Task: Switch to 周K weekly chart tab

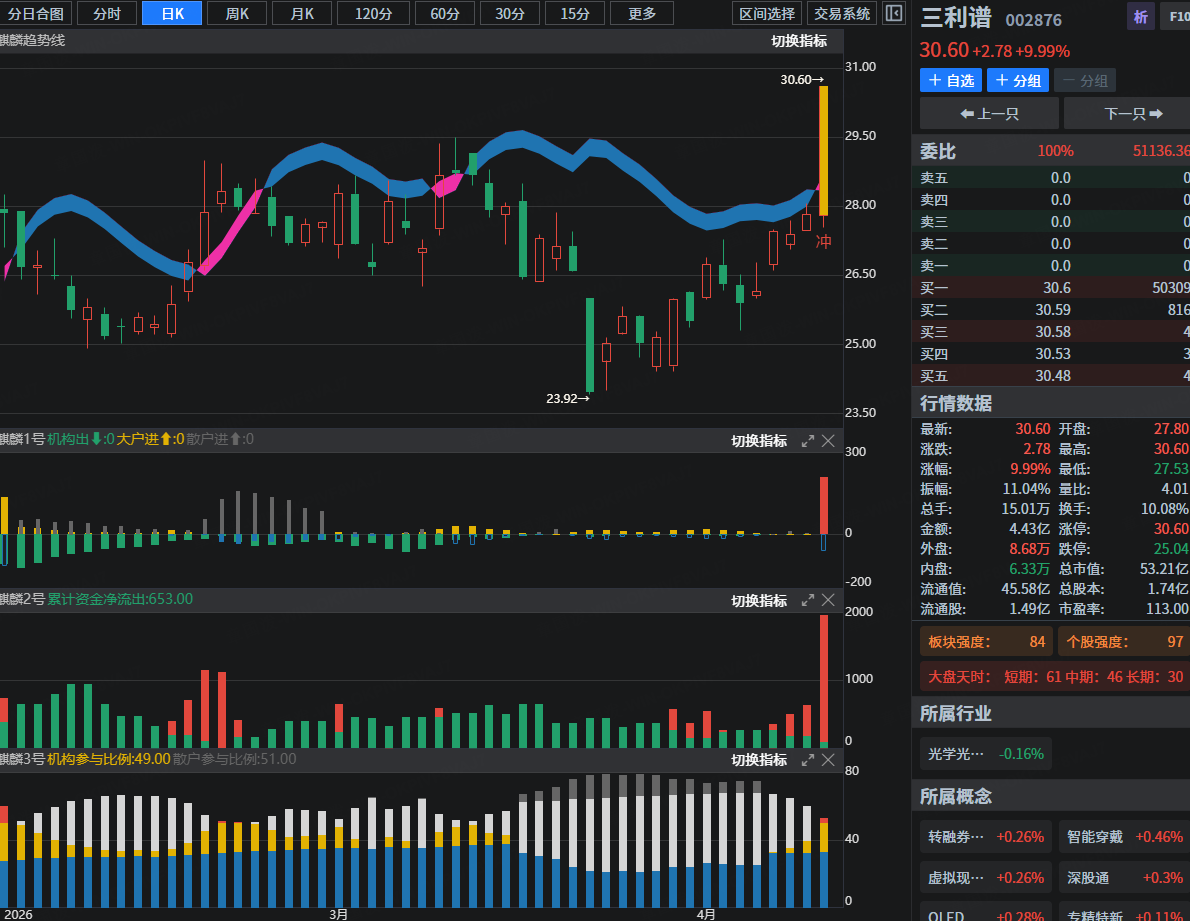Action: pyautogui.click(x=237, y=13)
